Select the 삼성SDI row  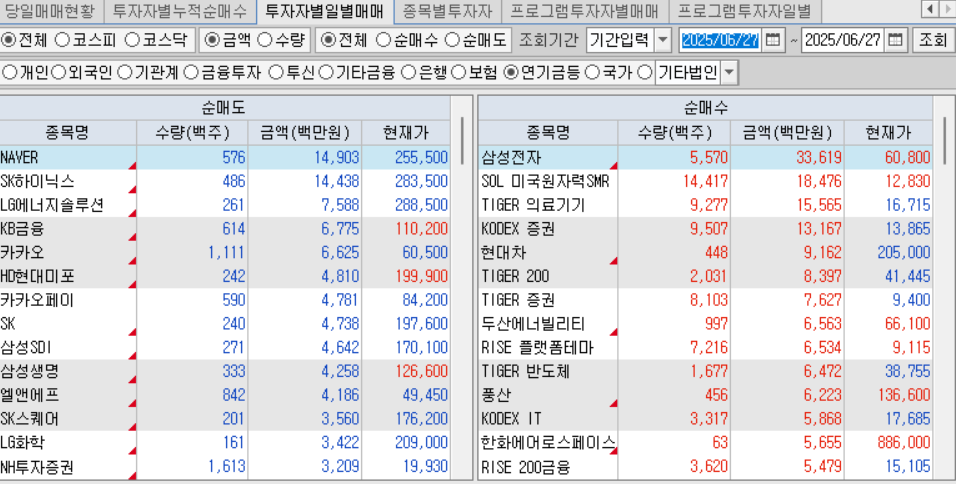[224, 347]
